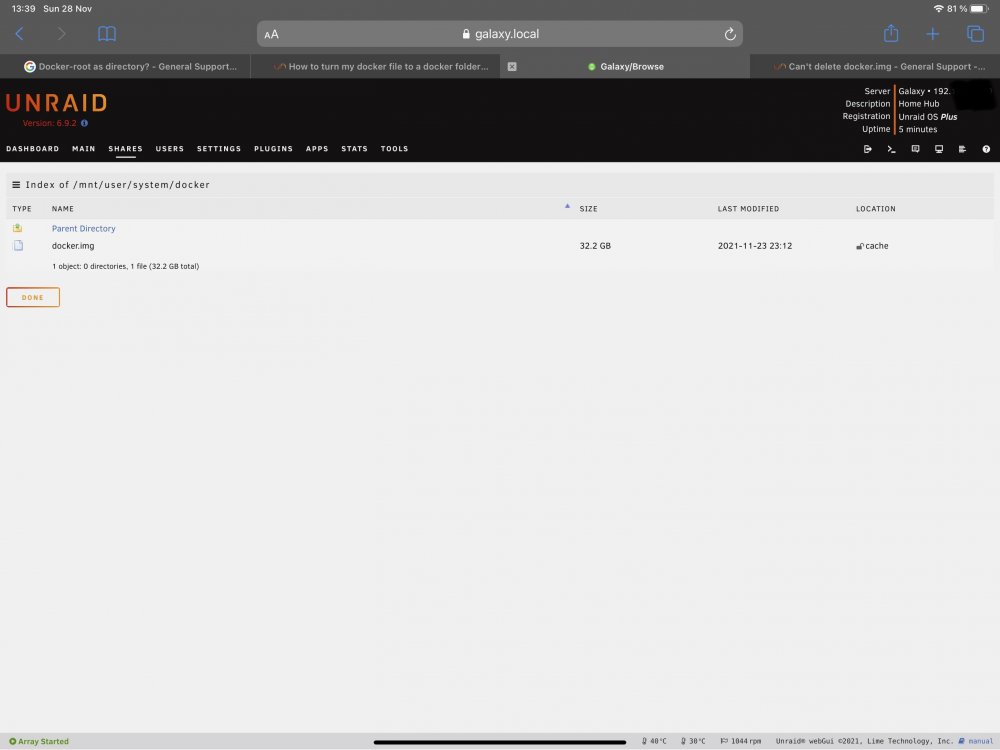Click the 2021-11-23 23:12 date
Viewport: 1000px width, 750px height.
point(754,246)
